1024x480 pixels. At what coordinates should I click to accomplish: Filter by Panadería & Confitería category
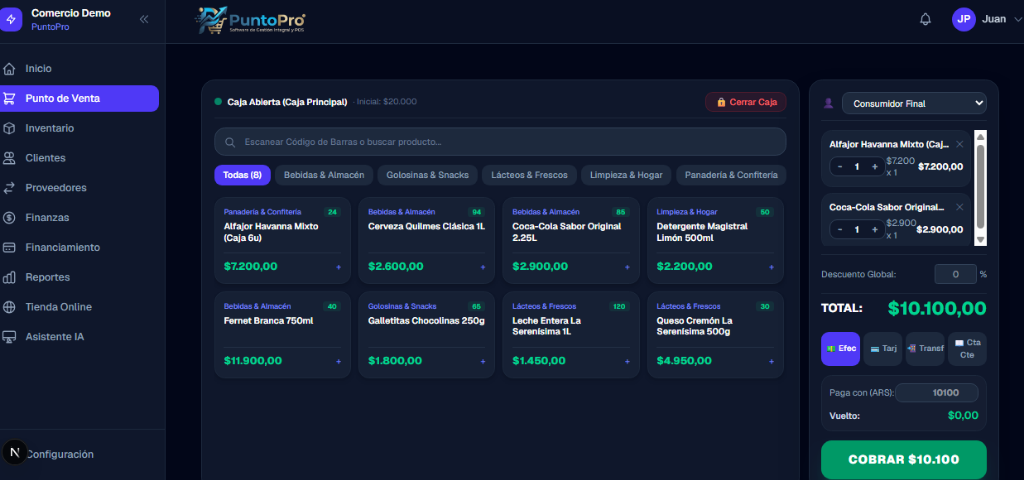pos(731,175)
